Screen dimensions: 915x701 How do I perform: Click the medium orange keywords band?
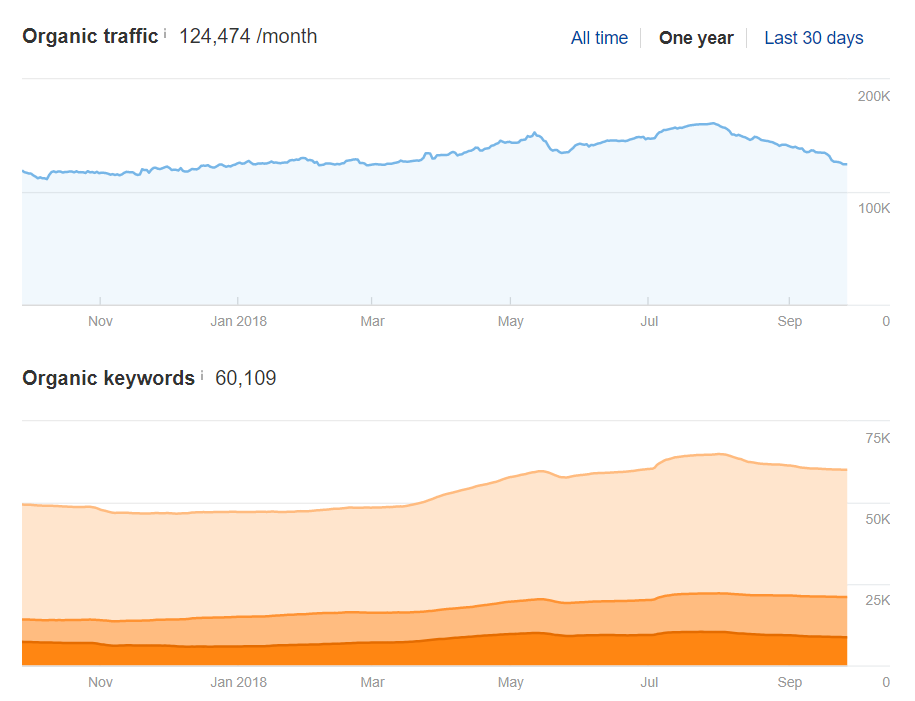(434, 626)
